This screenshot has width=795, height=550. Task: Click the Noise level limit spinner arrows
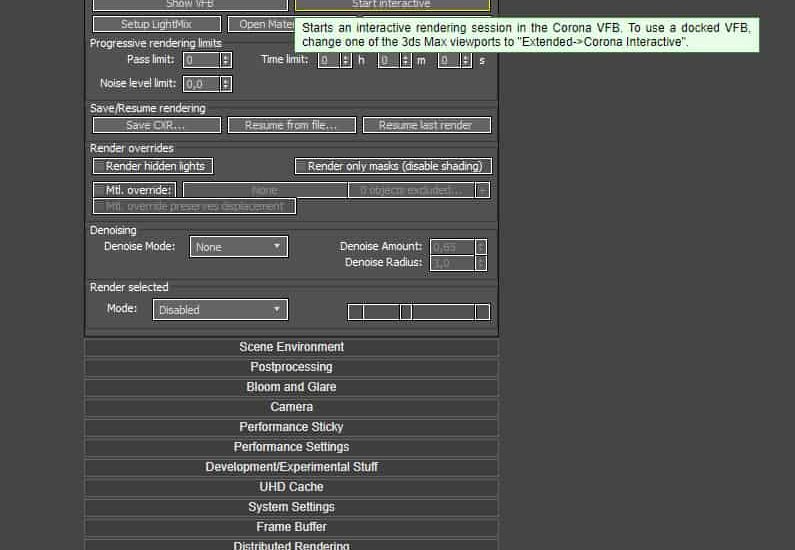(x=226, y=84)
